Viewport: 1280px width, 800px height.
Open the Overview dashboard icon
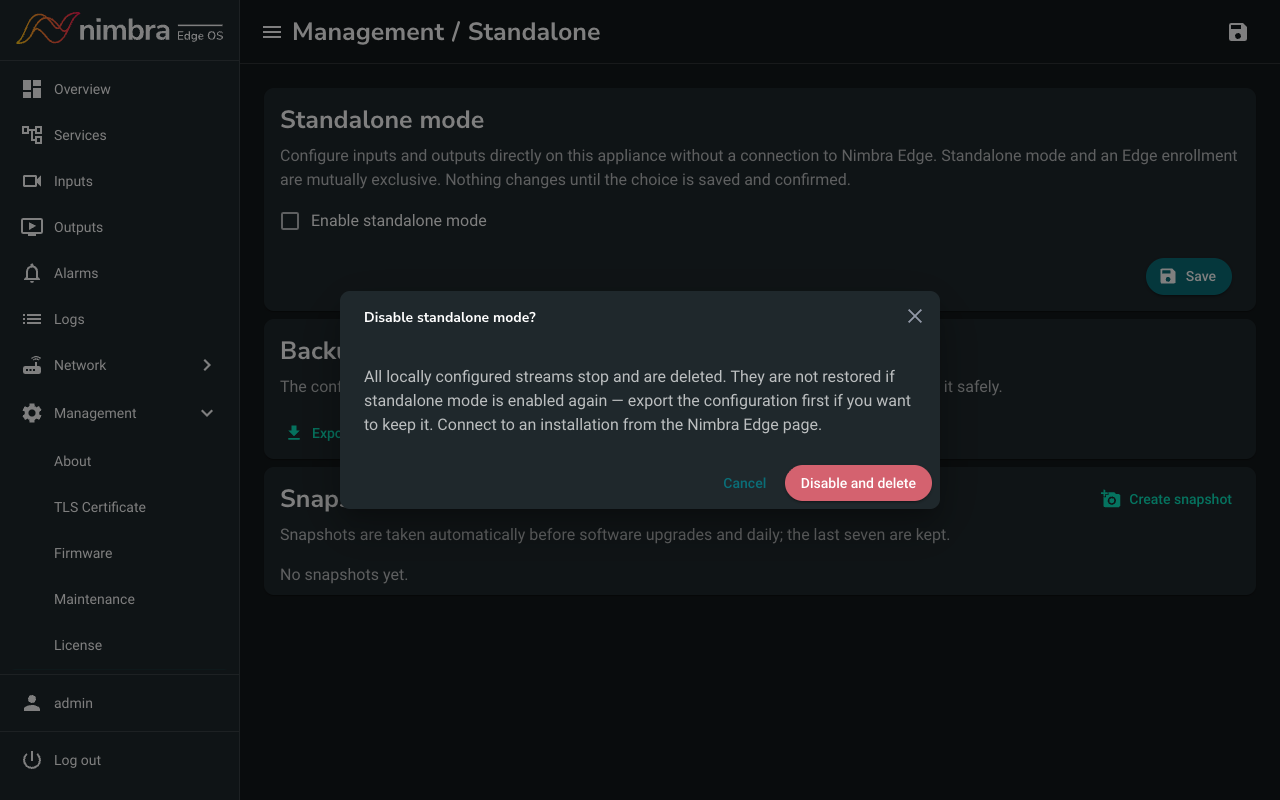click(32, 89)
